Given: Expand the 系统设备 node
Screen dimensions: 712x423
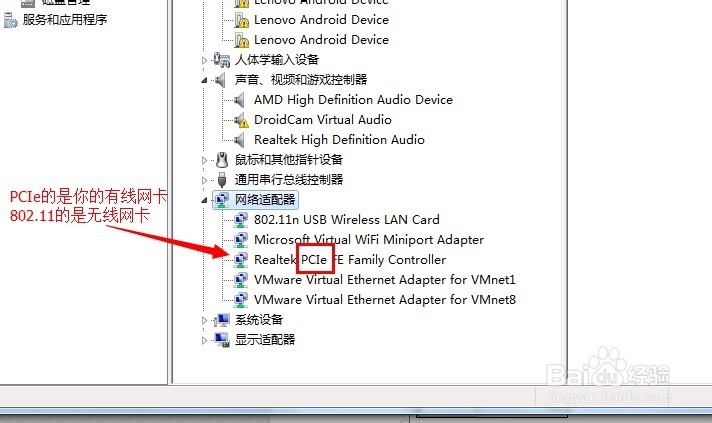Looking at the screenshot, I should point(204,320).
